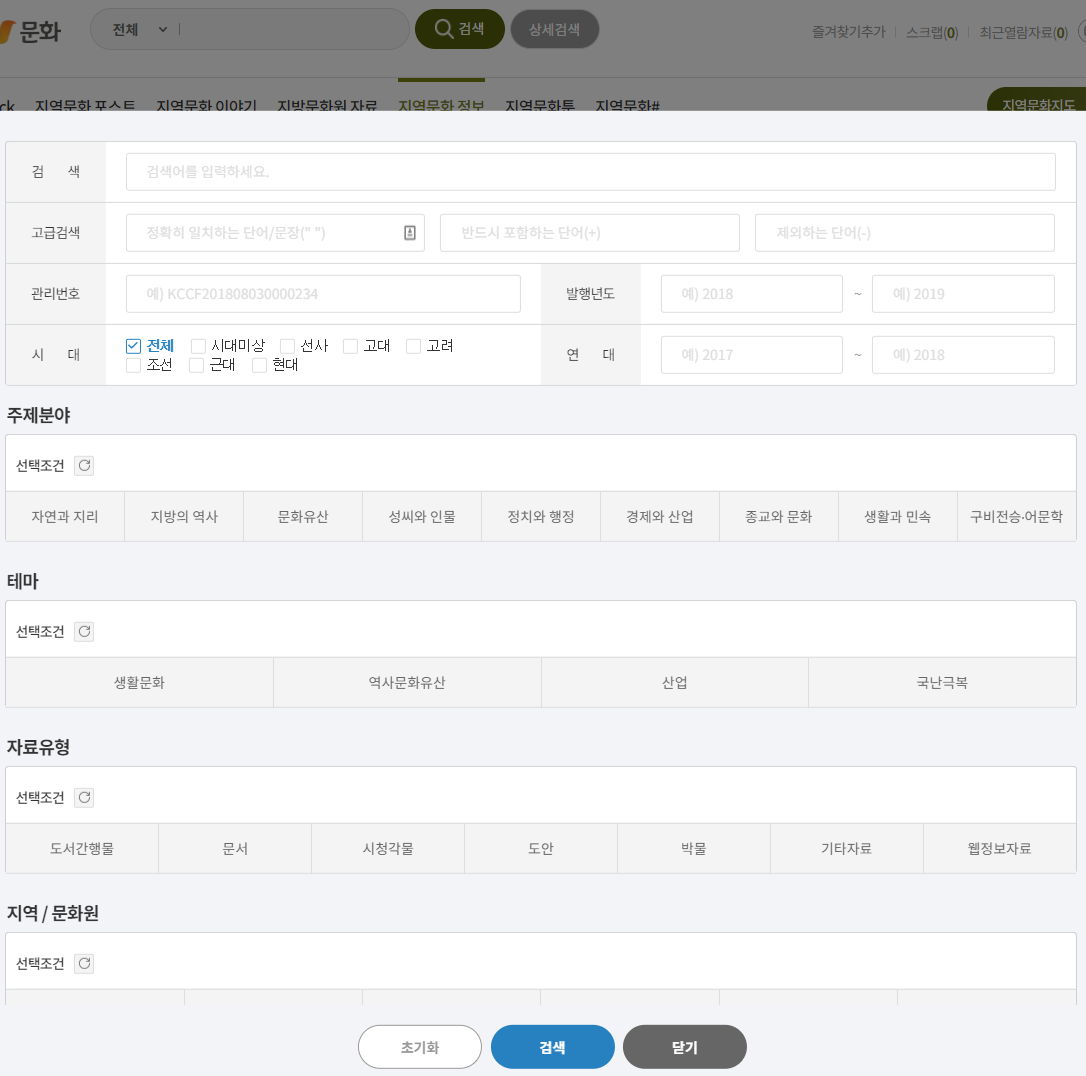
Task: Open the 전체 search scope dropdown
Action: tap(140, 30)
